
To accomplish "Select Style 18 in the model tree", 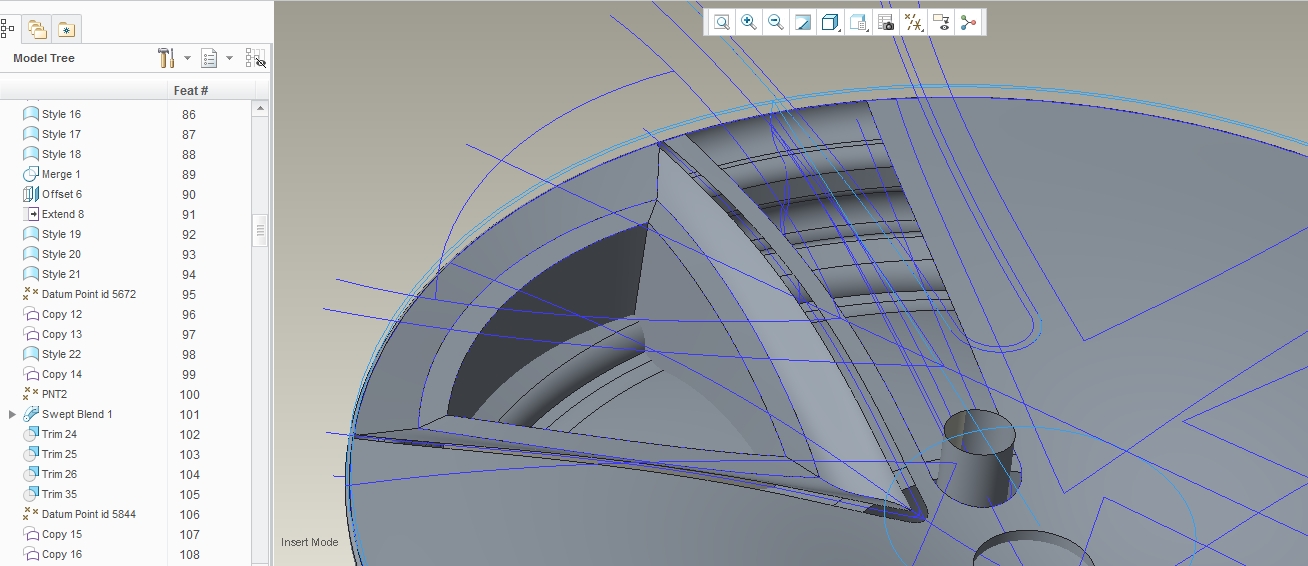I will pos(61,154).
